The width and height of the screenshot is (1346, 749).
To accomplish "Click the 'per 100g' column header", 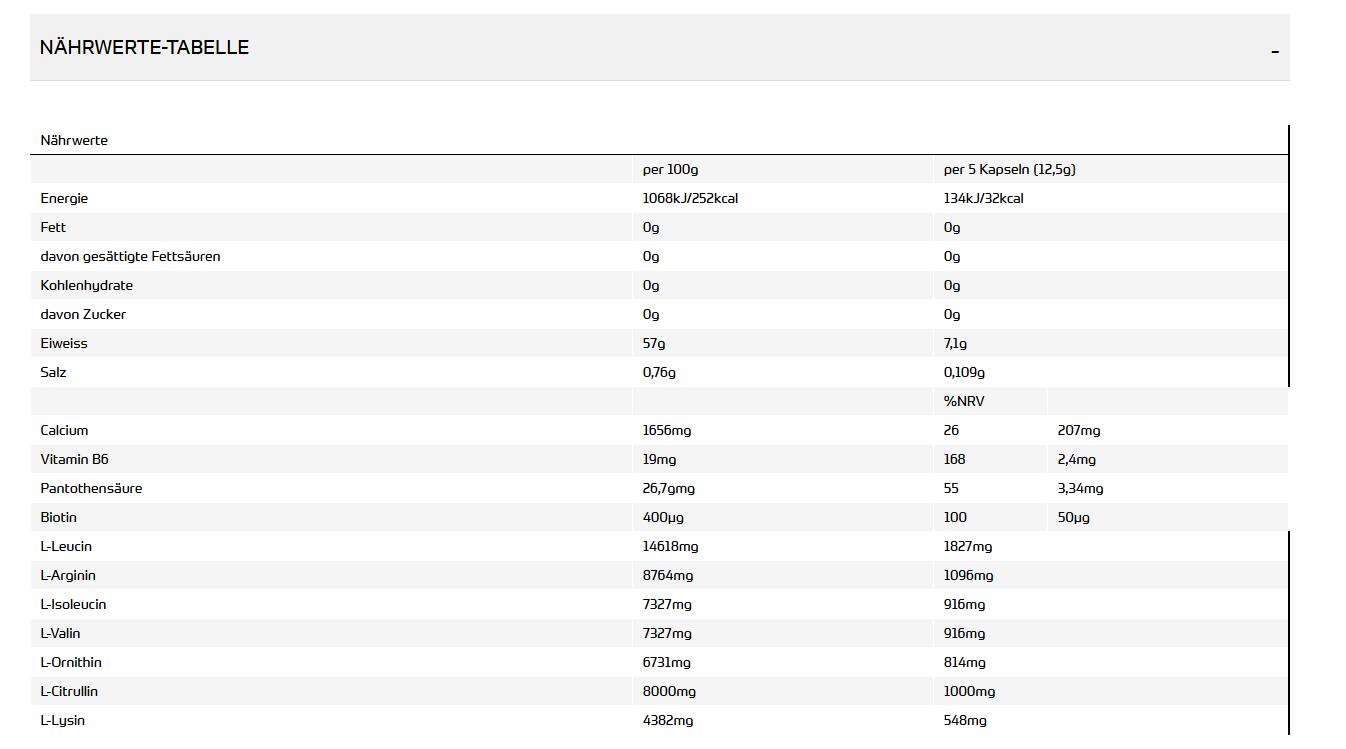I will tap(670, 169).
